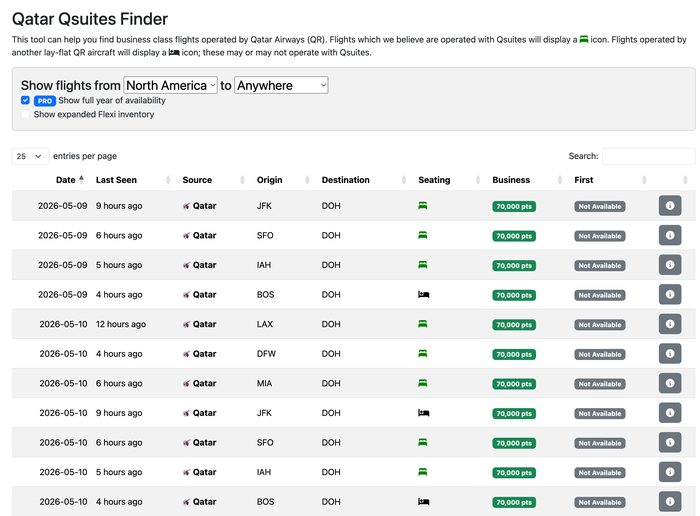
Task: Click bed icon in JFK 2026-05-10 row
Action: coord(423,413)
